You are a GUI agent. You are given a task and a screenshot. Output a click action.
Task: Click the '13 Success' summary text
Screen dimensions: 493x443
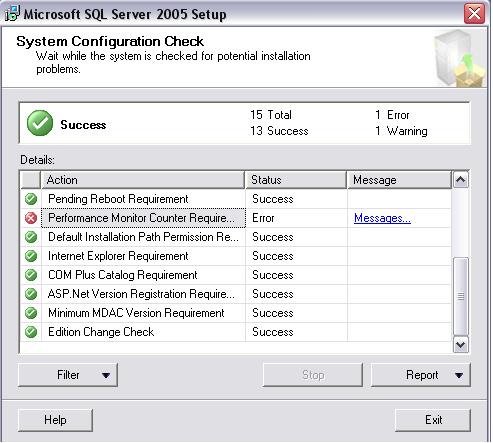279,131
